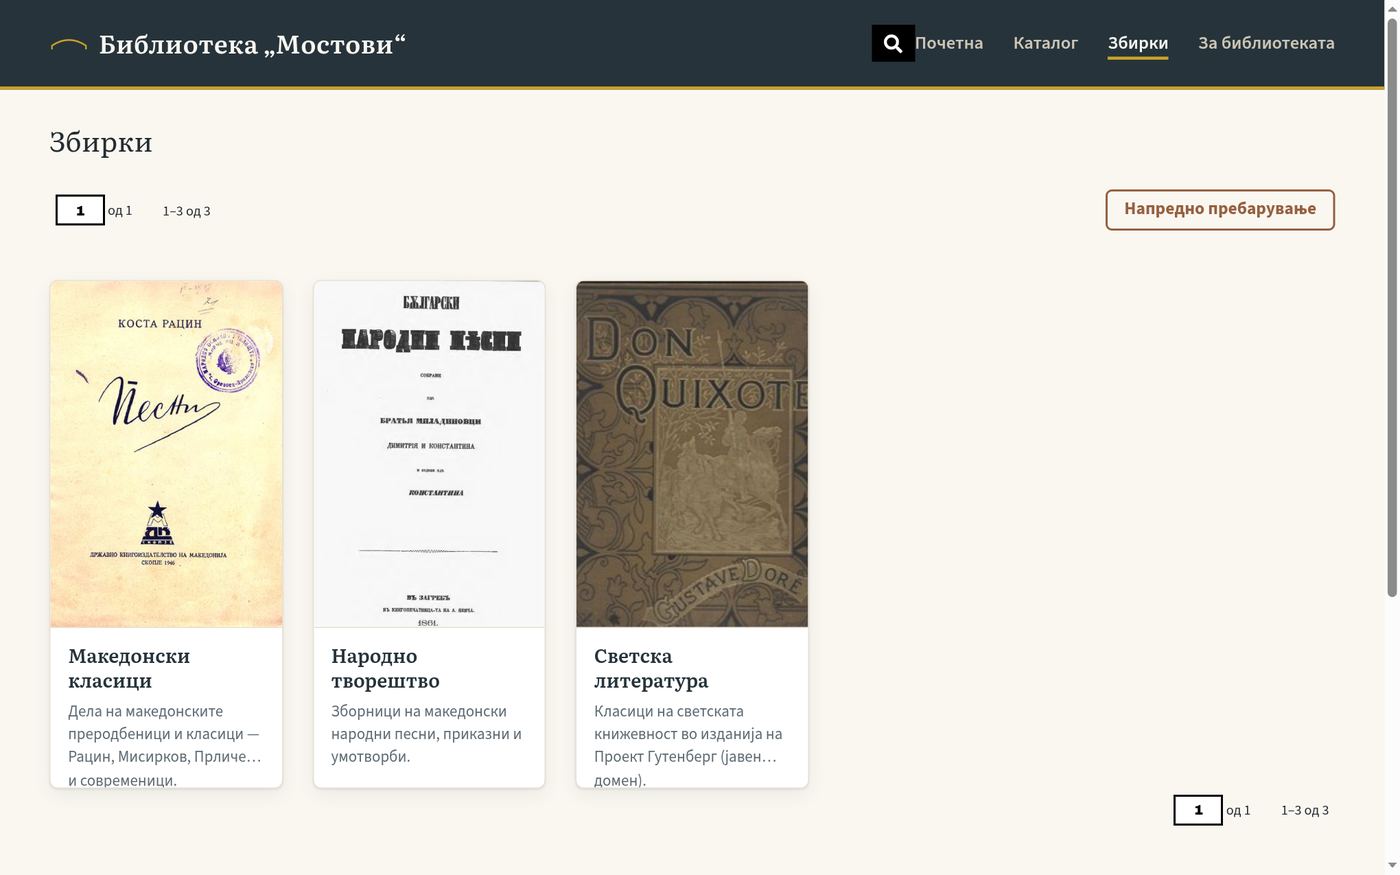This screenshot has width=1400, height=875.
Task: Select the Збирки navigation item
Action: [x=1138, y=43]
